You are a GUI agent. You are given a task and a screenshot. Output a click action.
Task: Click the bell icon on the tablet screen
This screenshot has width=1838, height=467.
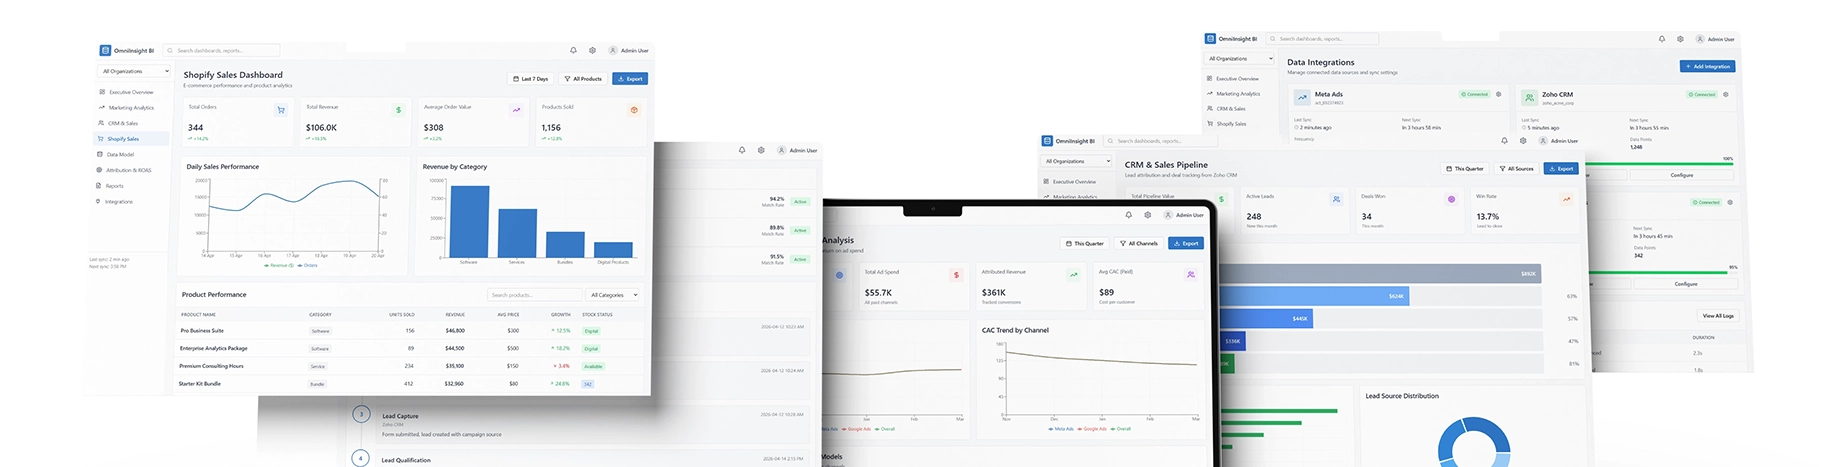1129,215
